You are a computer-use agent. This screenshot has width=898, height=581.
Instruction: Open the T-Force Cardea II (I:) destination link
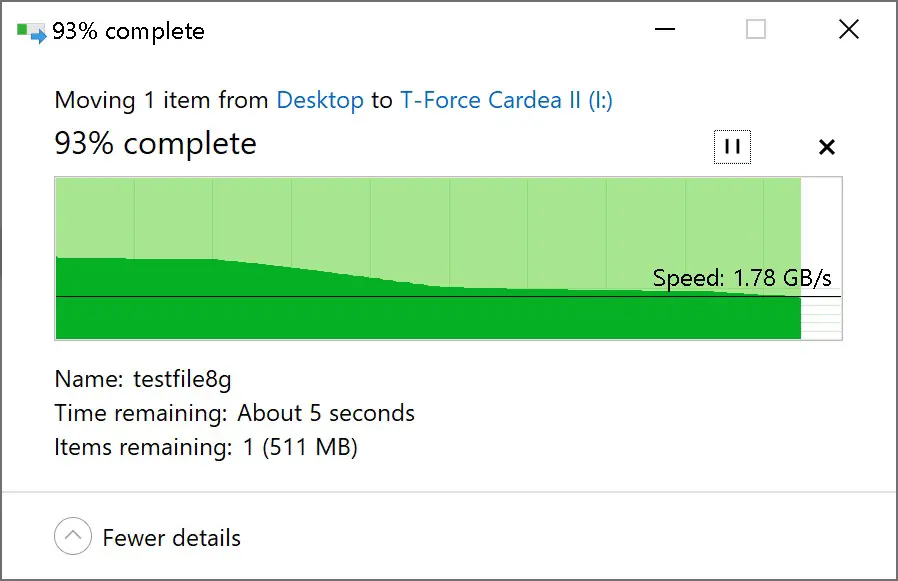pyautogui.click(x=506, y=100)
